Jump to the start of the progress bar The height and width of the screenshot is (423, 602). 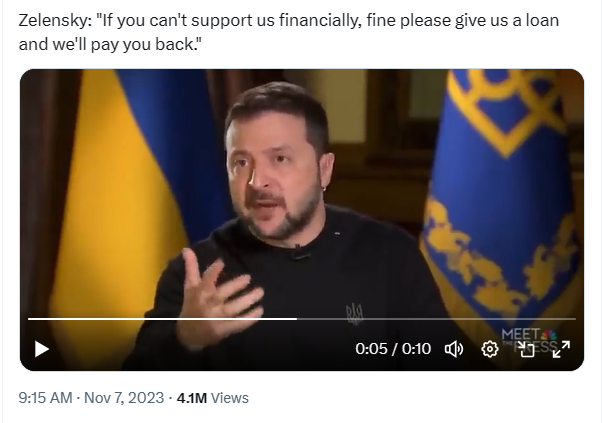[29, 319]
